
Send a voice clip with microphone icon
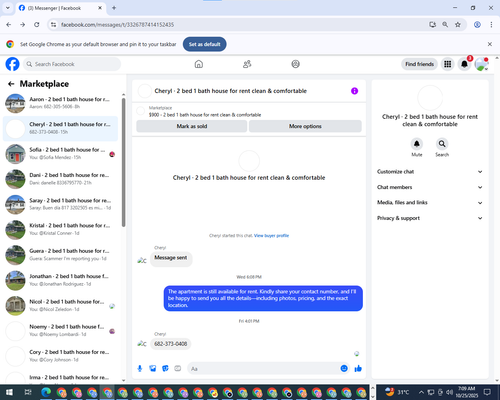[x=140, y=368]
